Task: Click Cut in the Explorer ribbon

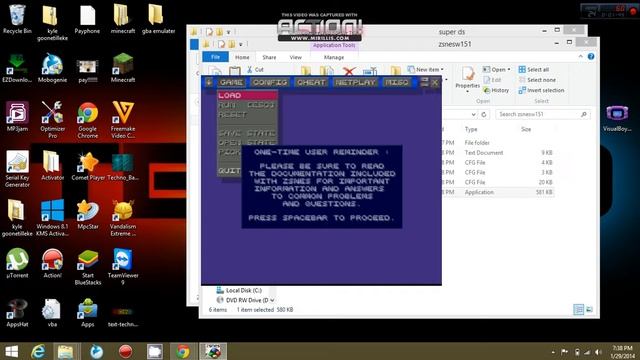Action: 256,70
